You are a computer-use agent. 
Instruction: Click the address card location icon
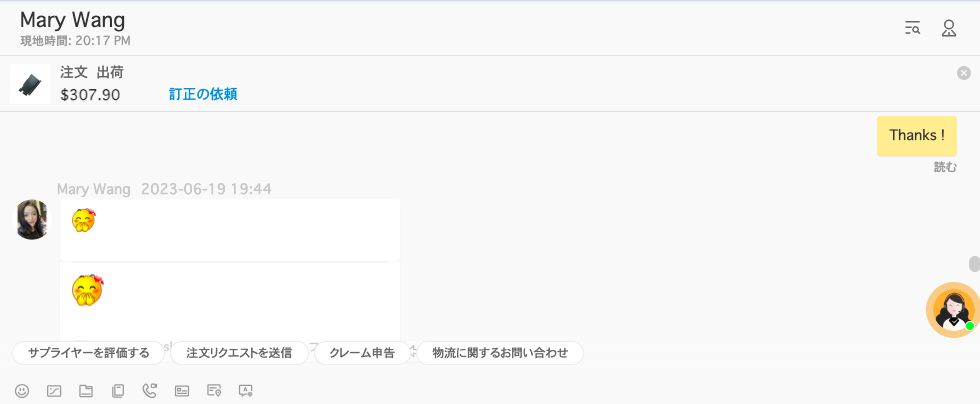[214, 391]
